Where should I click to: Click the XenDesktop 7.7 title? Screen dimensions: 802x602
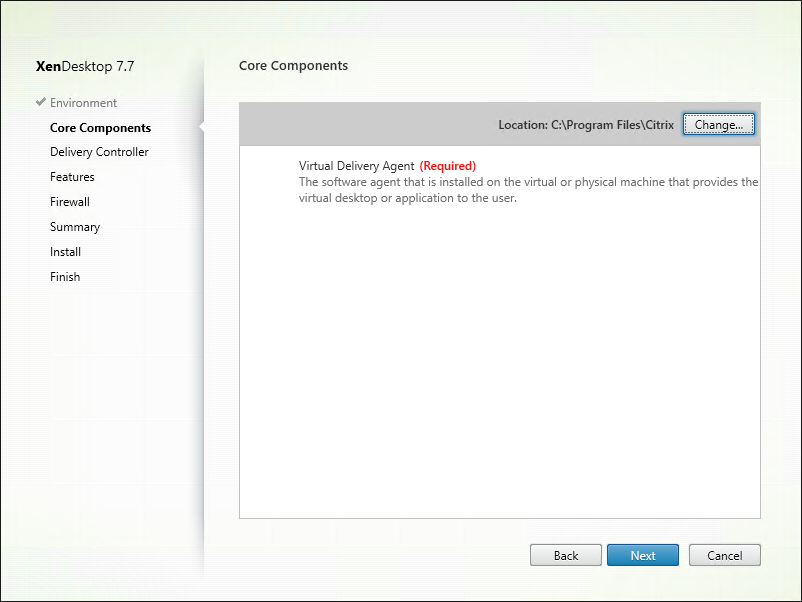point(85,66)
